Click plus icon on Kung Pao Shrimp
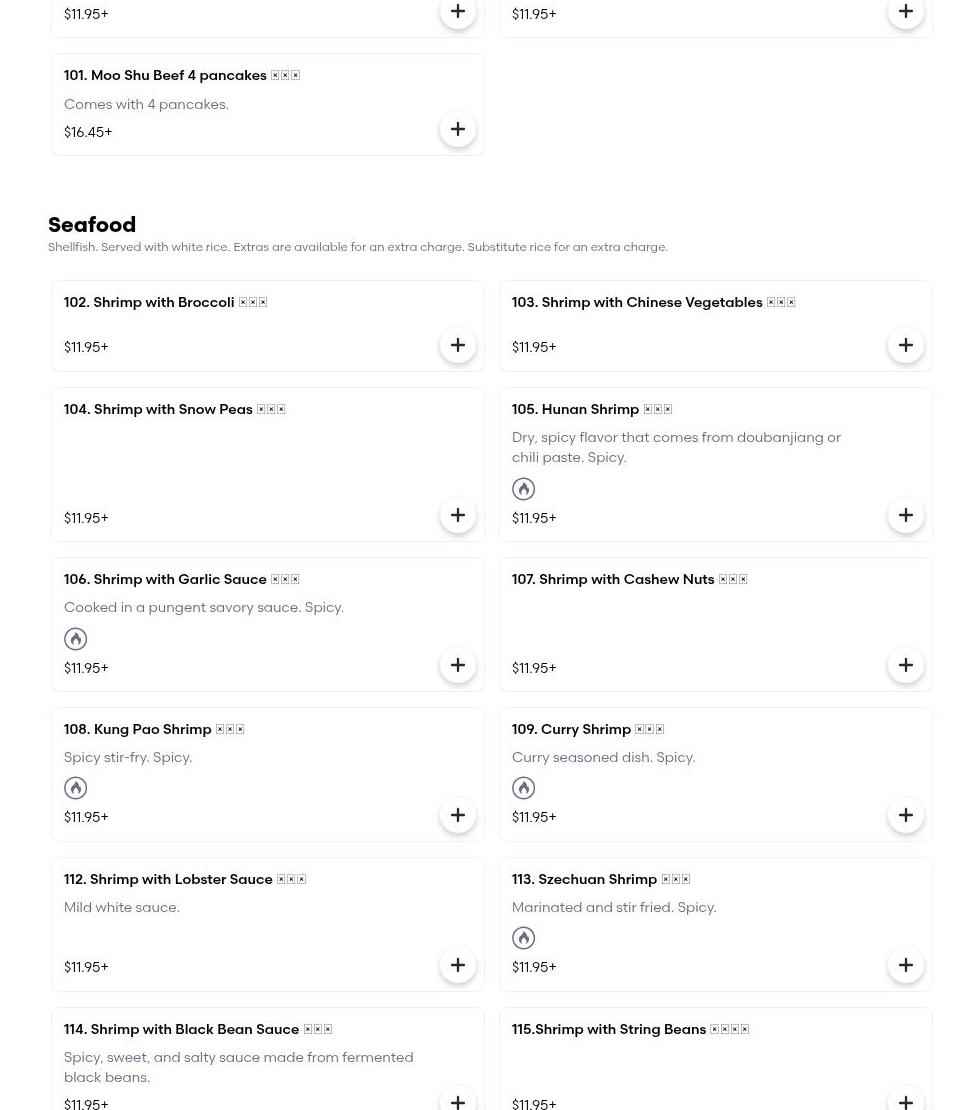 click(458, 815)
